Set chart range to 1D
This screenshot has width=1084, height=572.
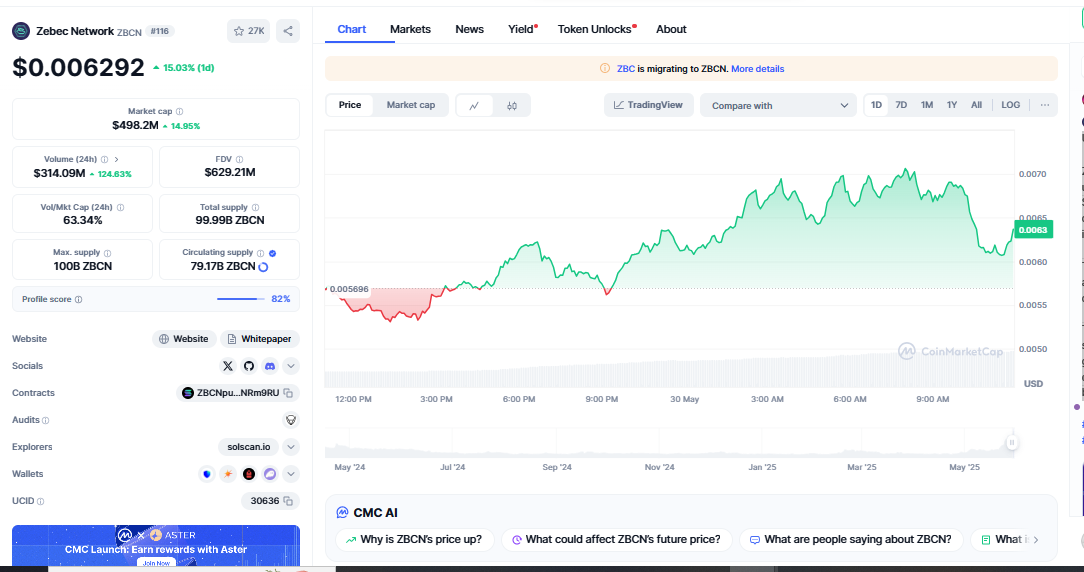(x=877, y=105)
